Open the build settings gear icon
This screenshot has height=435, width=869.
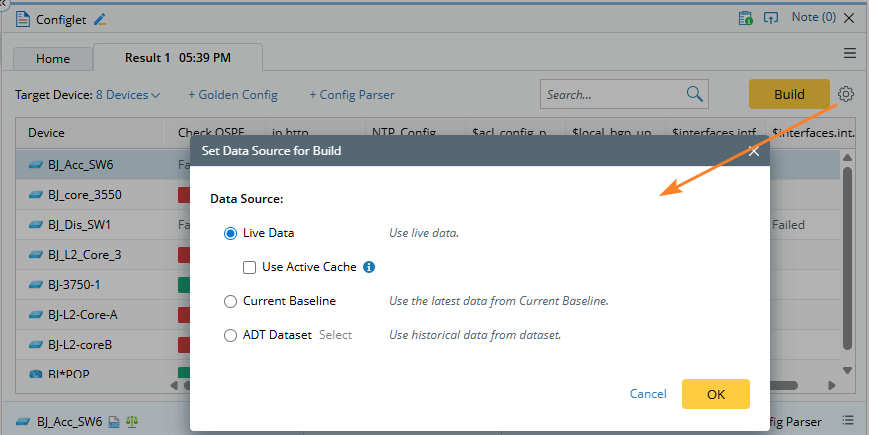click(x=846, y=94)
